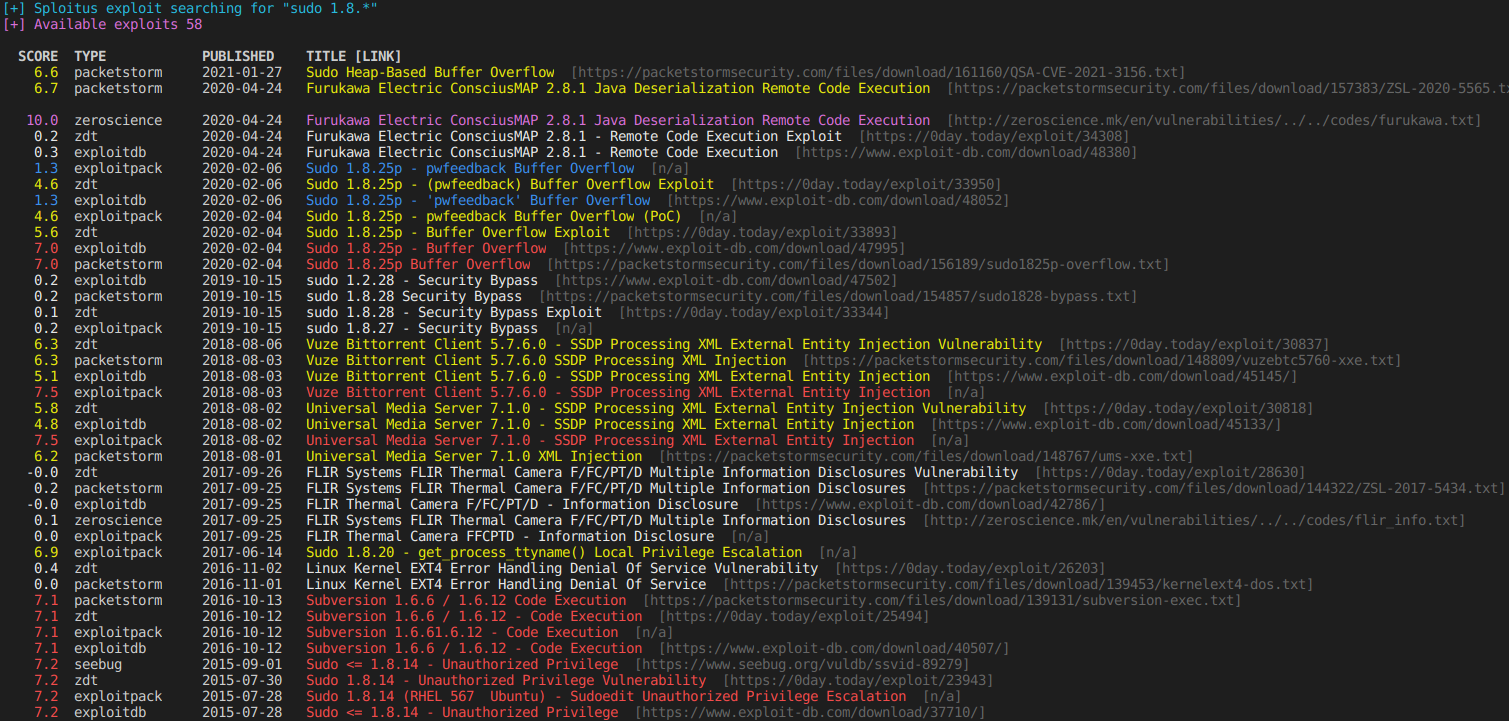Click the SCORE column header

click(38, 56)
